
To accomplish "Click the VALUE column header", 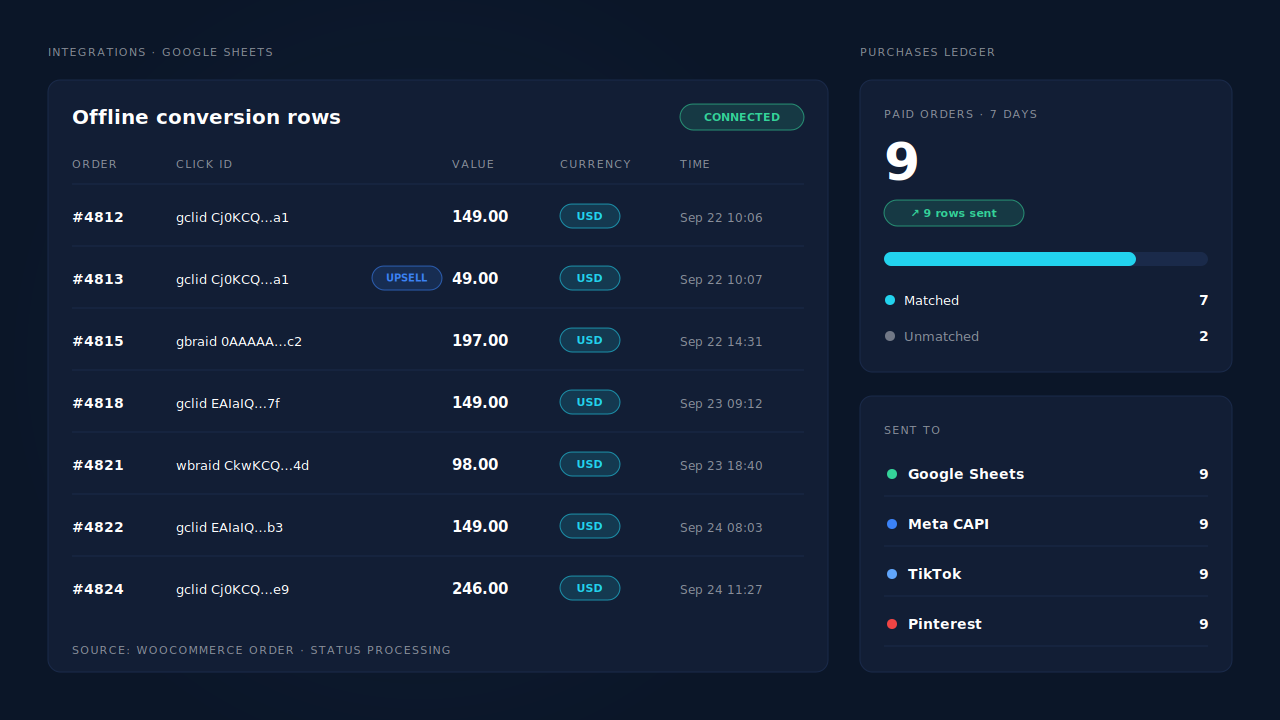I will [x=473, y=164].
